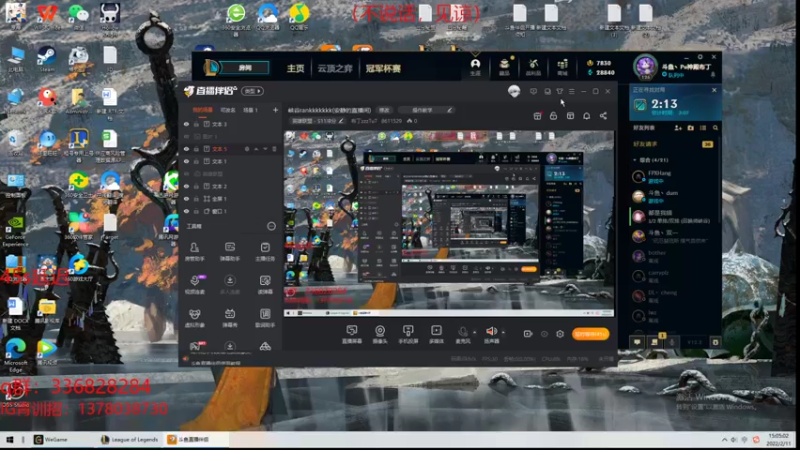Image resolution: width=800 pixels, height=450 pixels.
Task: Click the summoner avatar in League client
Action: (x=645, y=67)
